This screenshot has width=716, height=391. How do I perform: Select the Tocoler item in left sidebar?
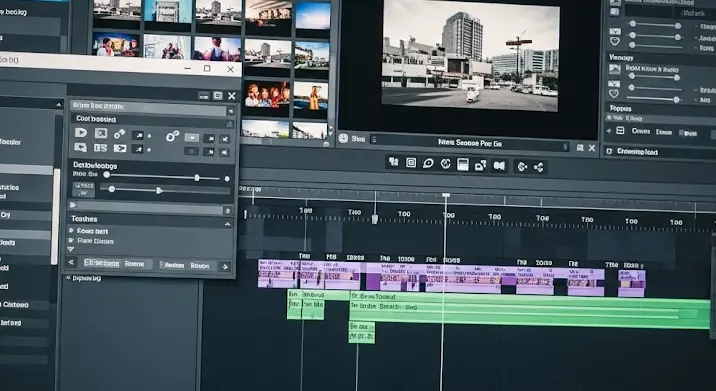coord(11,142)
